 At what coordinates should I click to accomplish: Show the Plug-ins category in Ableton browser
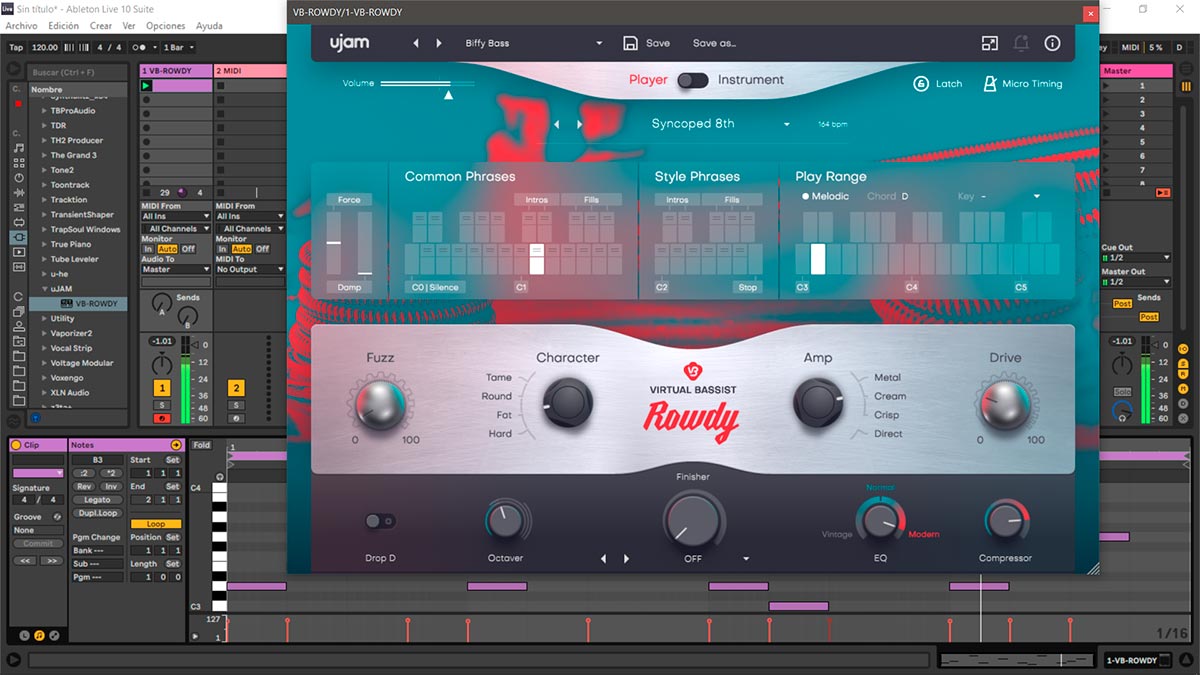click(x=19, y=237)
